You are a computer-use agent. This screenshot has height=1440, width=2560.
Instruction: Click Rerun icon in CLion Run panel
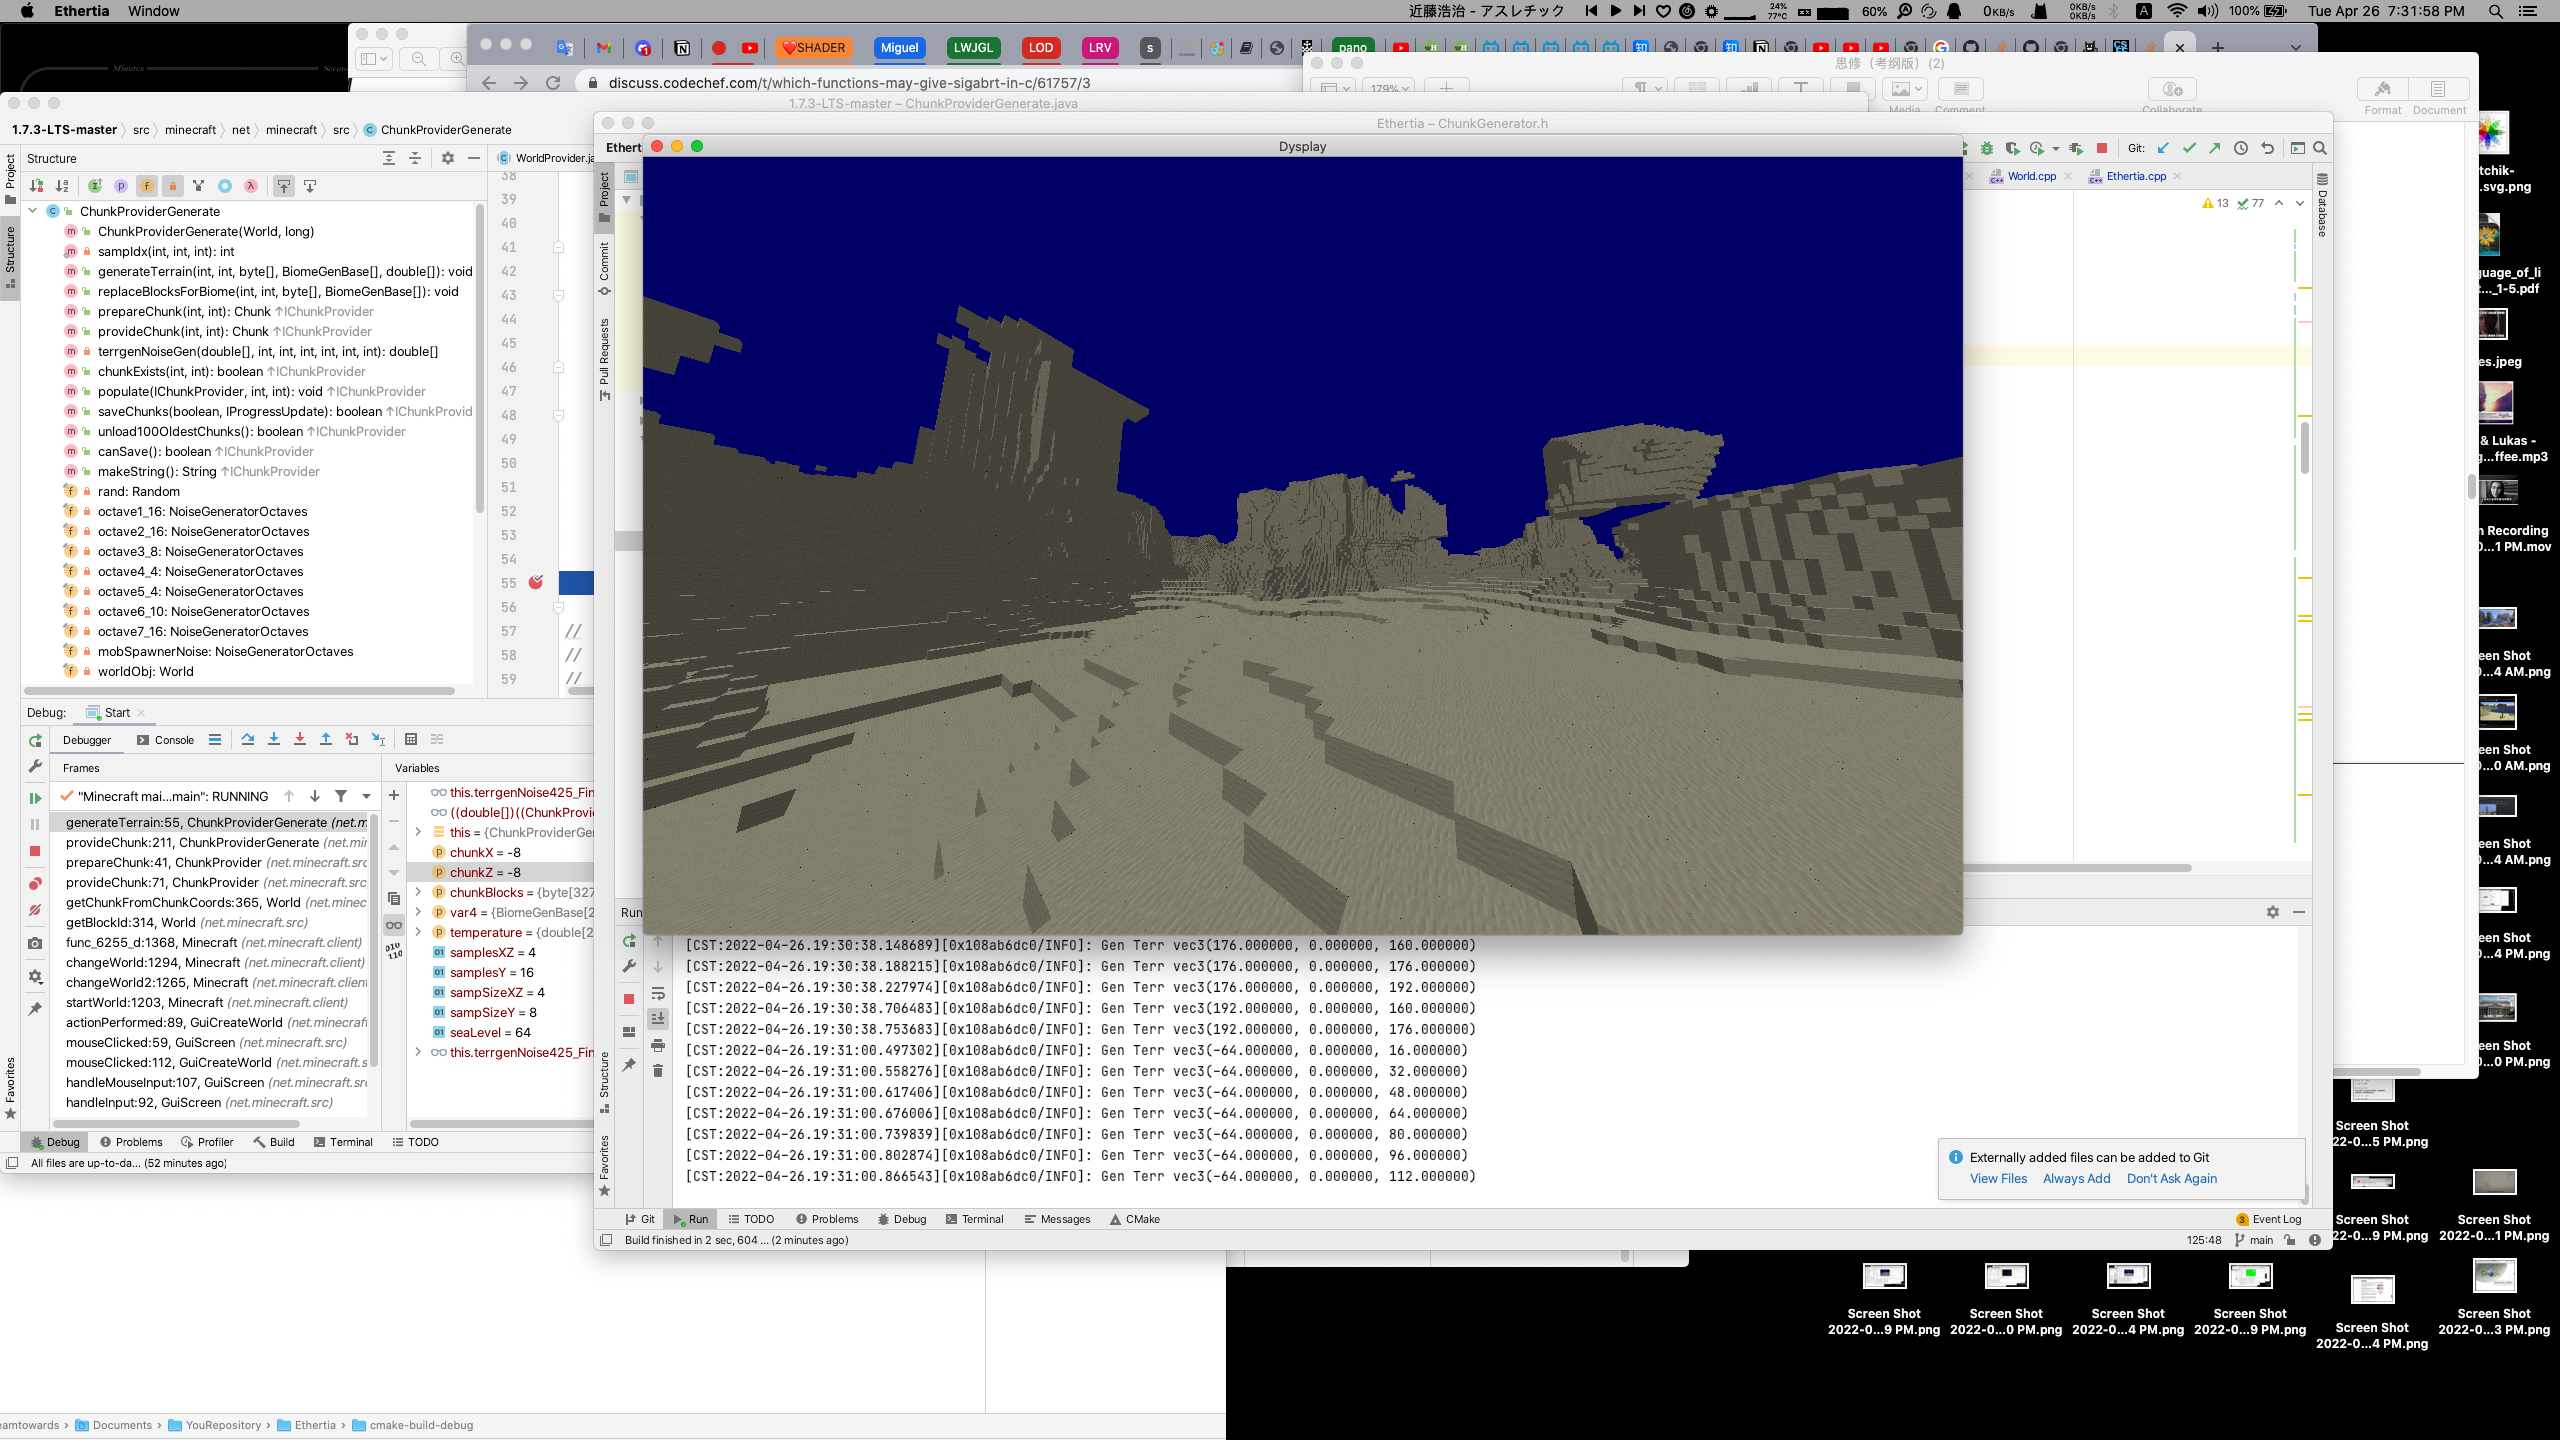[x=629, y=941]
